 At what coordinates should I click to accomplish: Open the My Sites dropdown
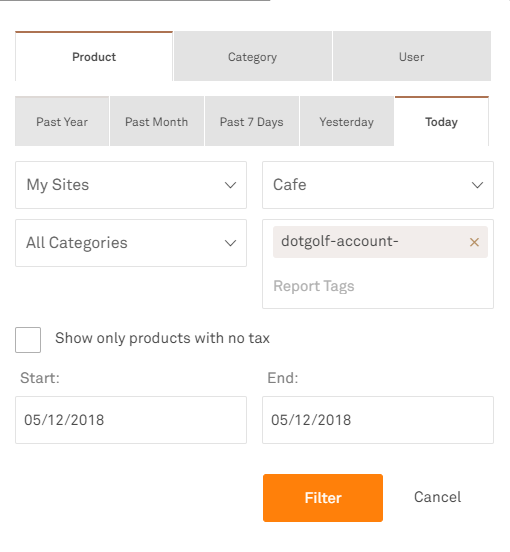coord(131,185)
